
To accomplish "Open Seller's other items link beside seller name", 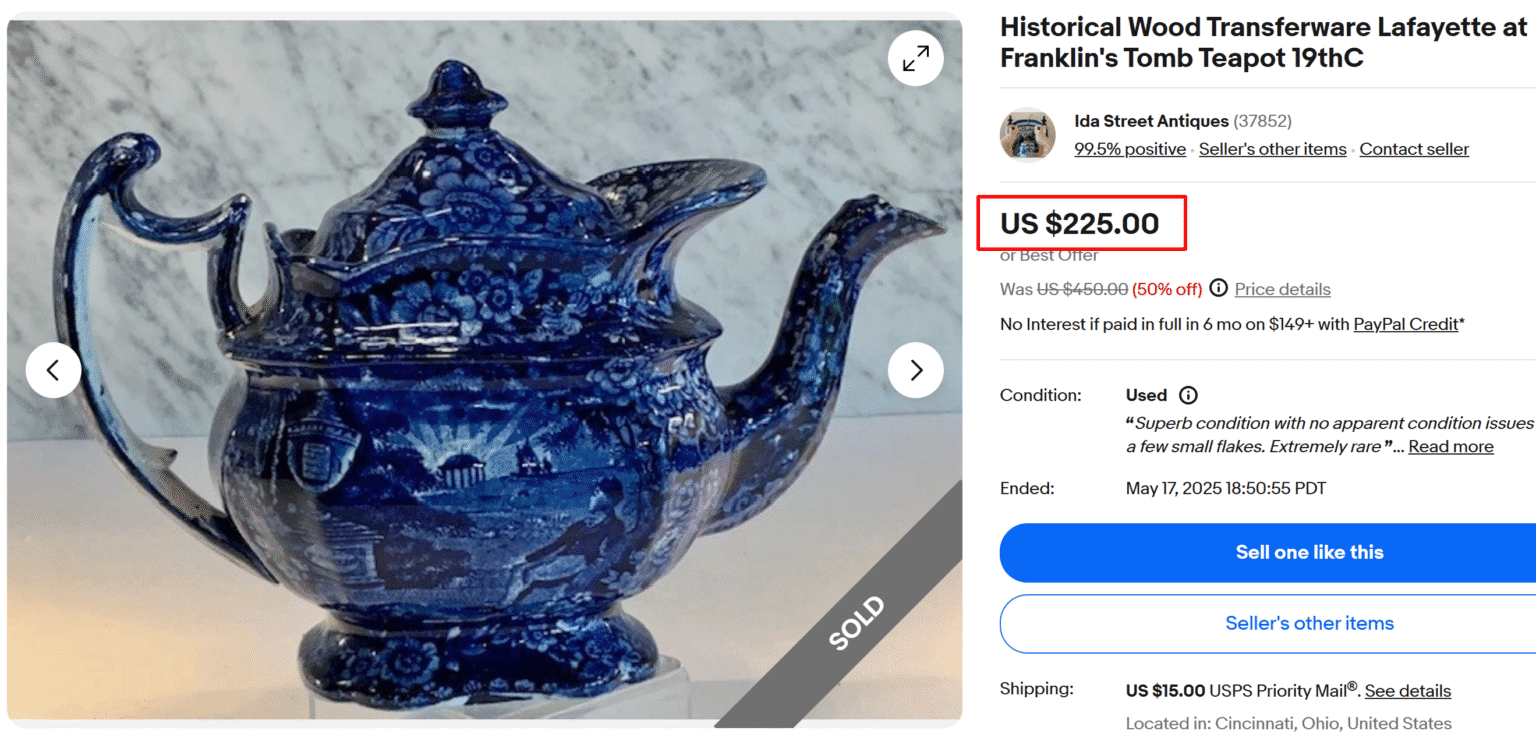I will point(1272,148).
